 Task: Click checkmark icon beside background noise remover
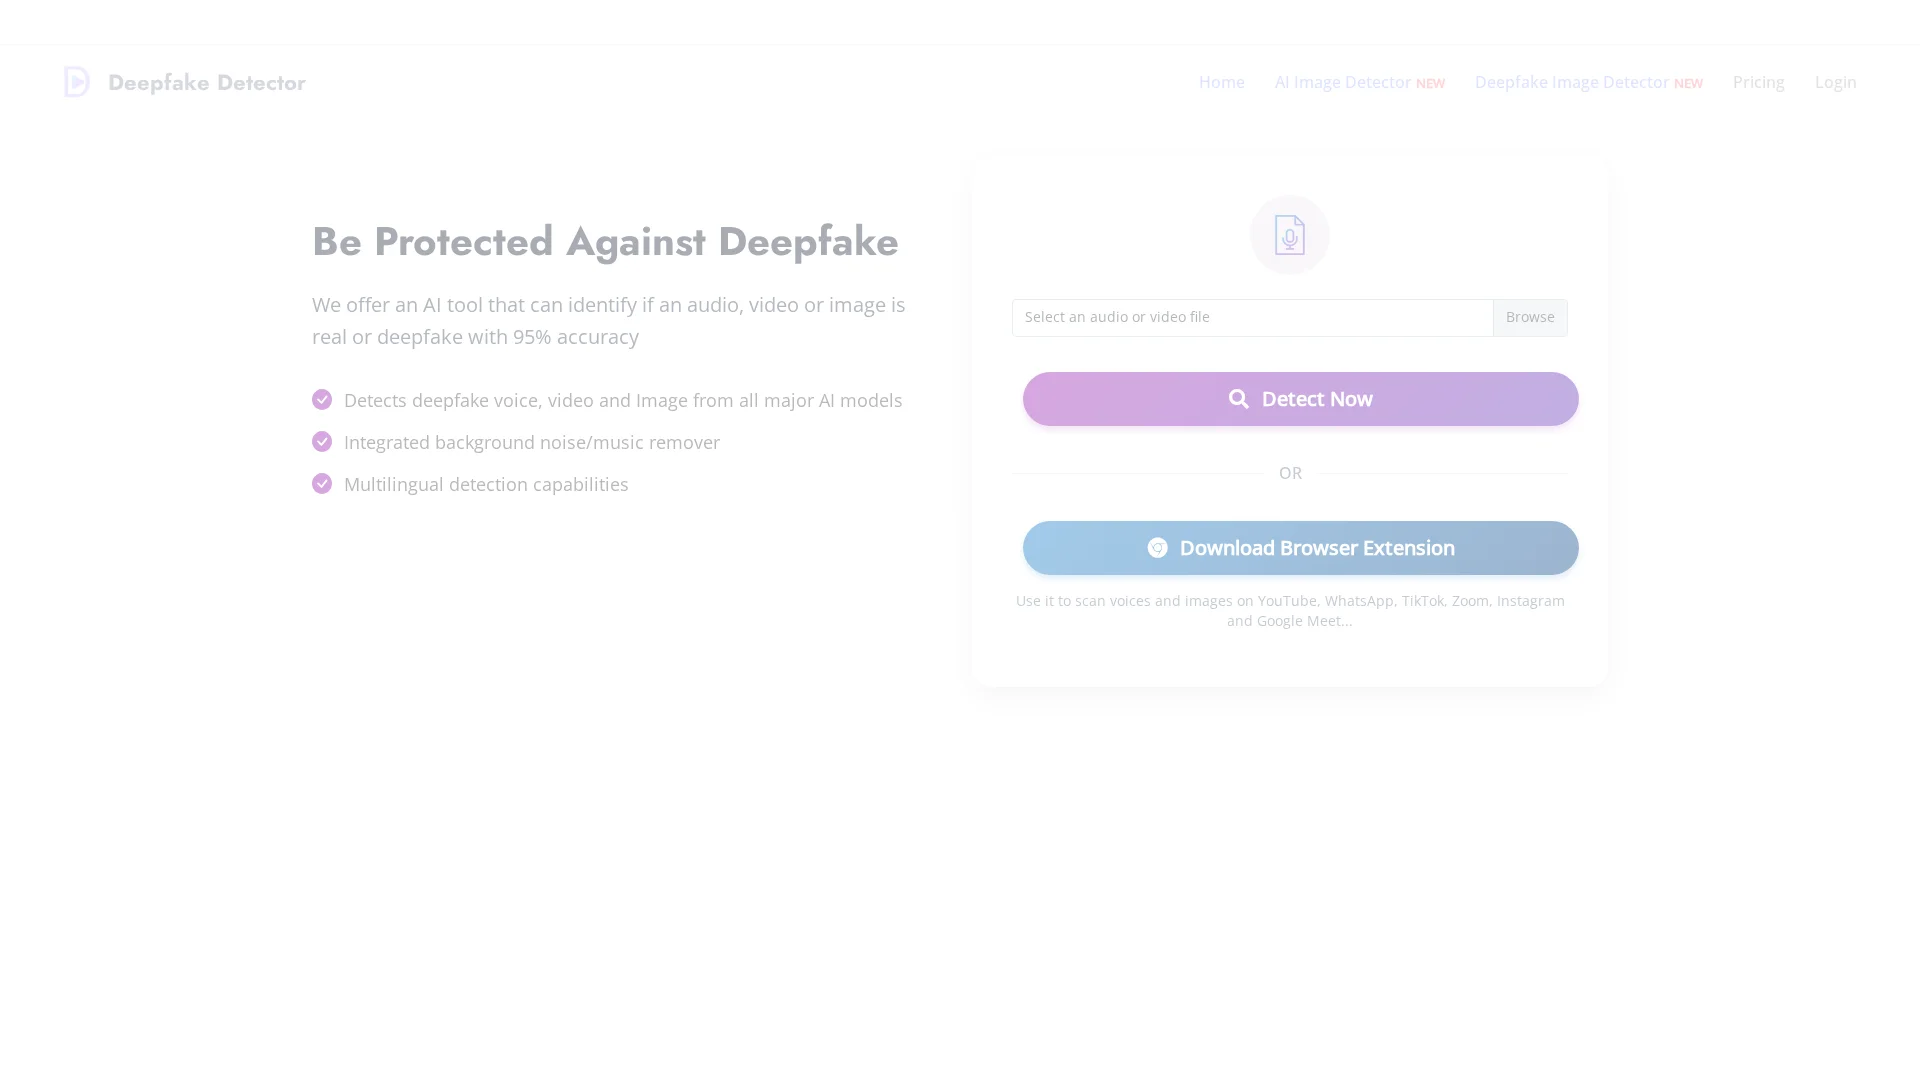coord(322,442)
